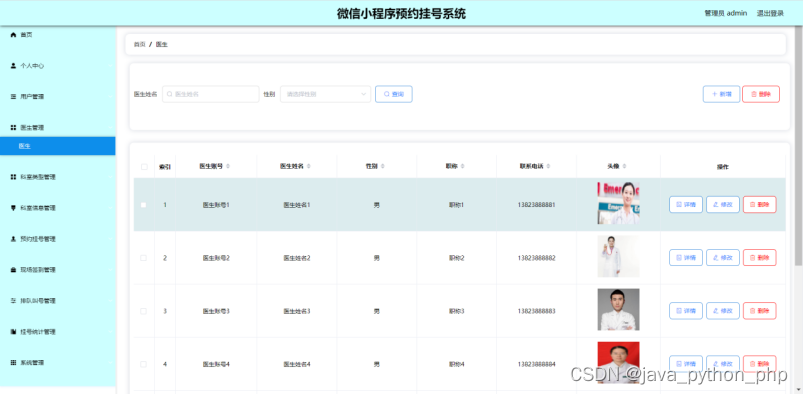
Task: Click the icon beside 科室信息管理
Action: point(13,208)
